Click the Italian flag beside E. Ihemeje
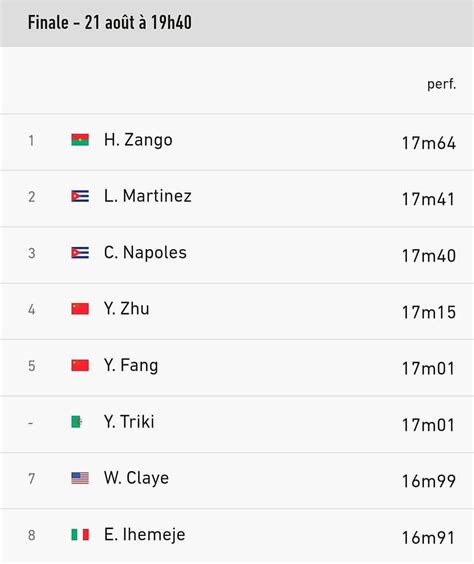This screenshot has height=564, width=474. coord(80,535)
